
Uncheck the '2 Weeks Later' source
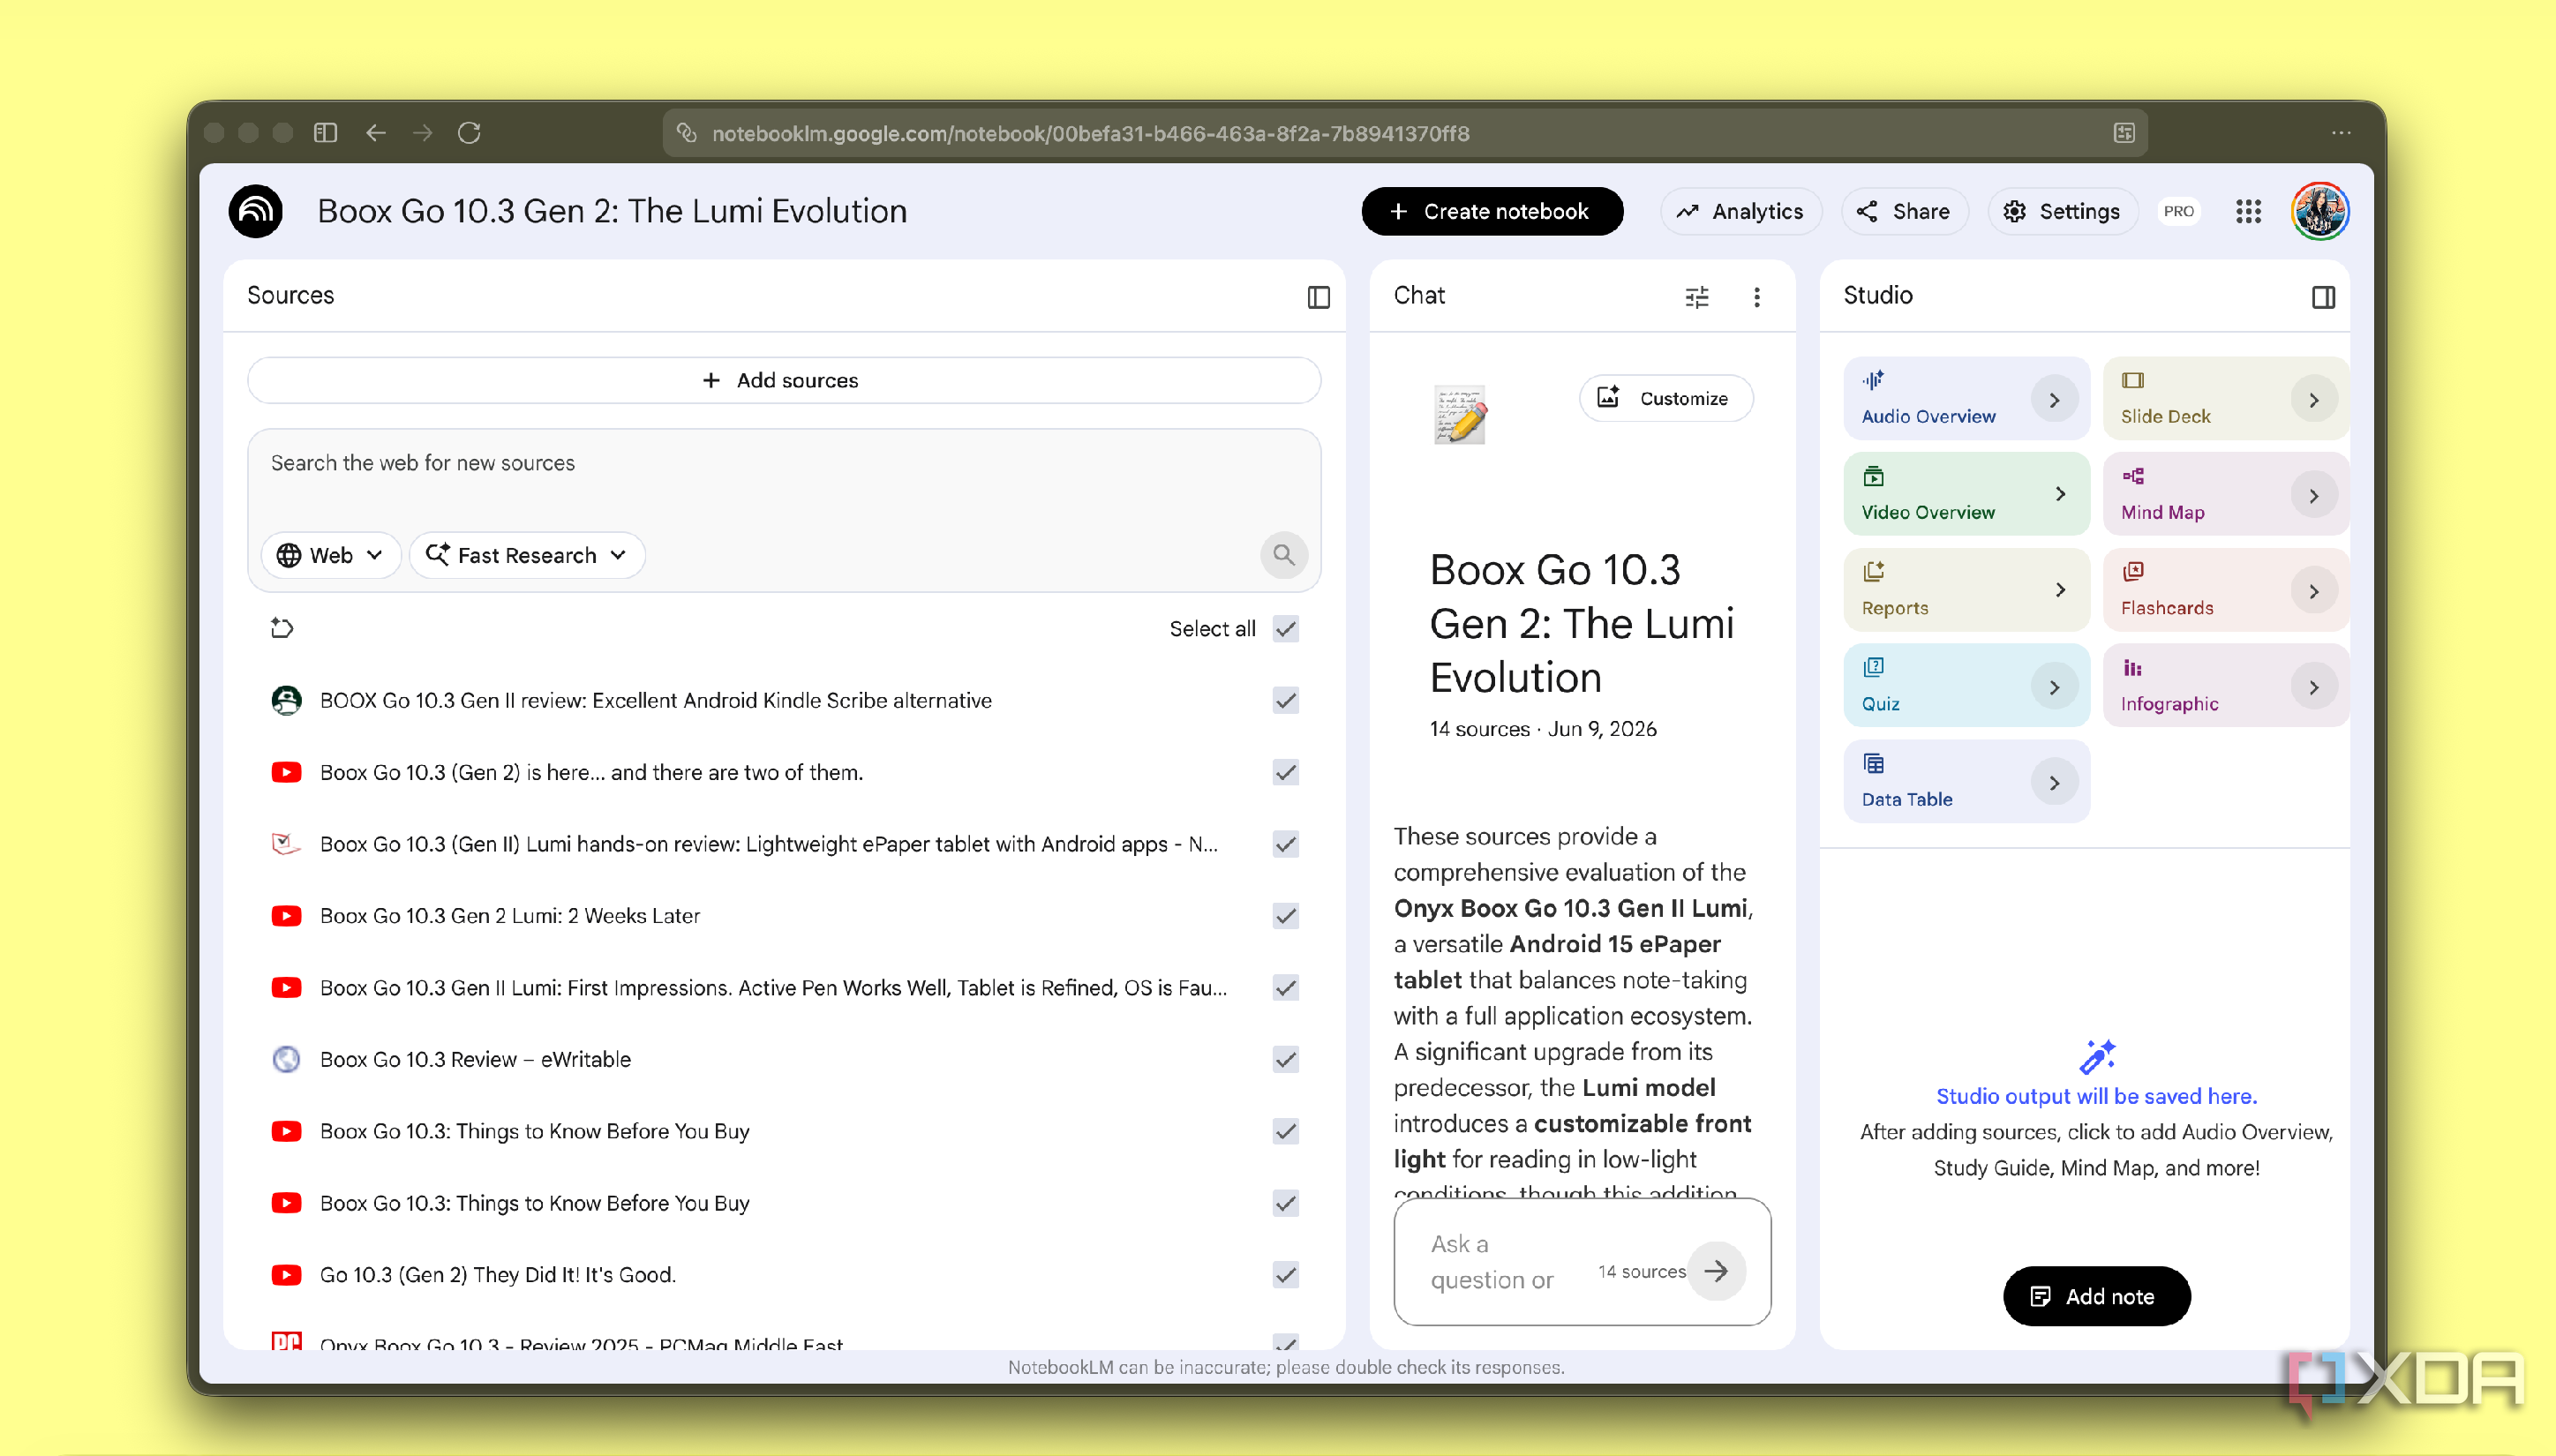[x=1286, y=916]
